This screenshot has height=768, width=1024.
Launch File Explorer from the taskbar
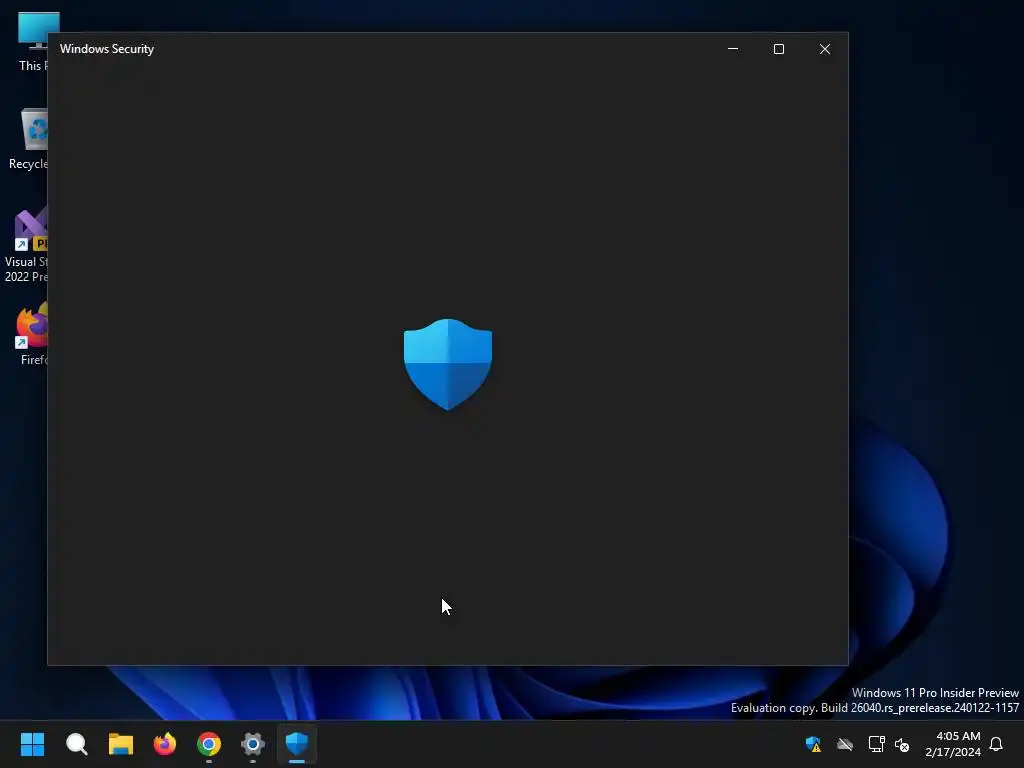(x=121, y=744)
